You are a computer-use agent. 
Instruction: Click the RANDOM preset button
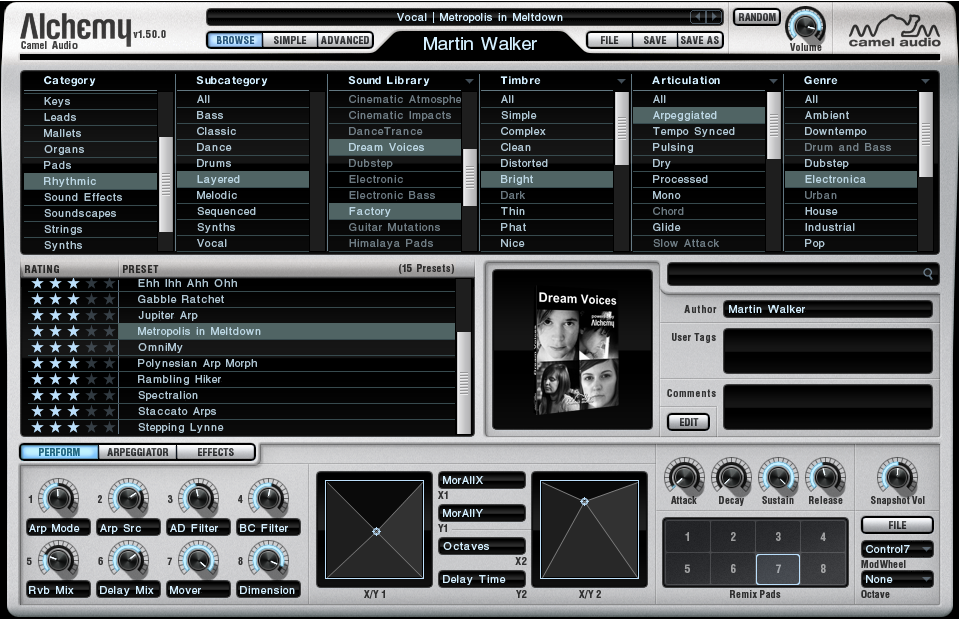click(x=757, y=16)
